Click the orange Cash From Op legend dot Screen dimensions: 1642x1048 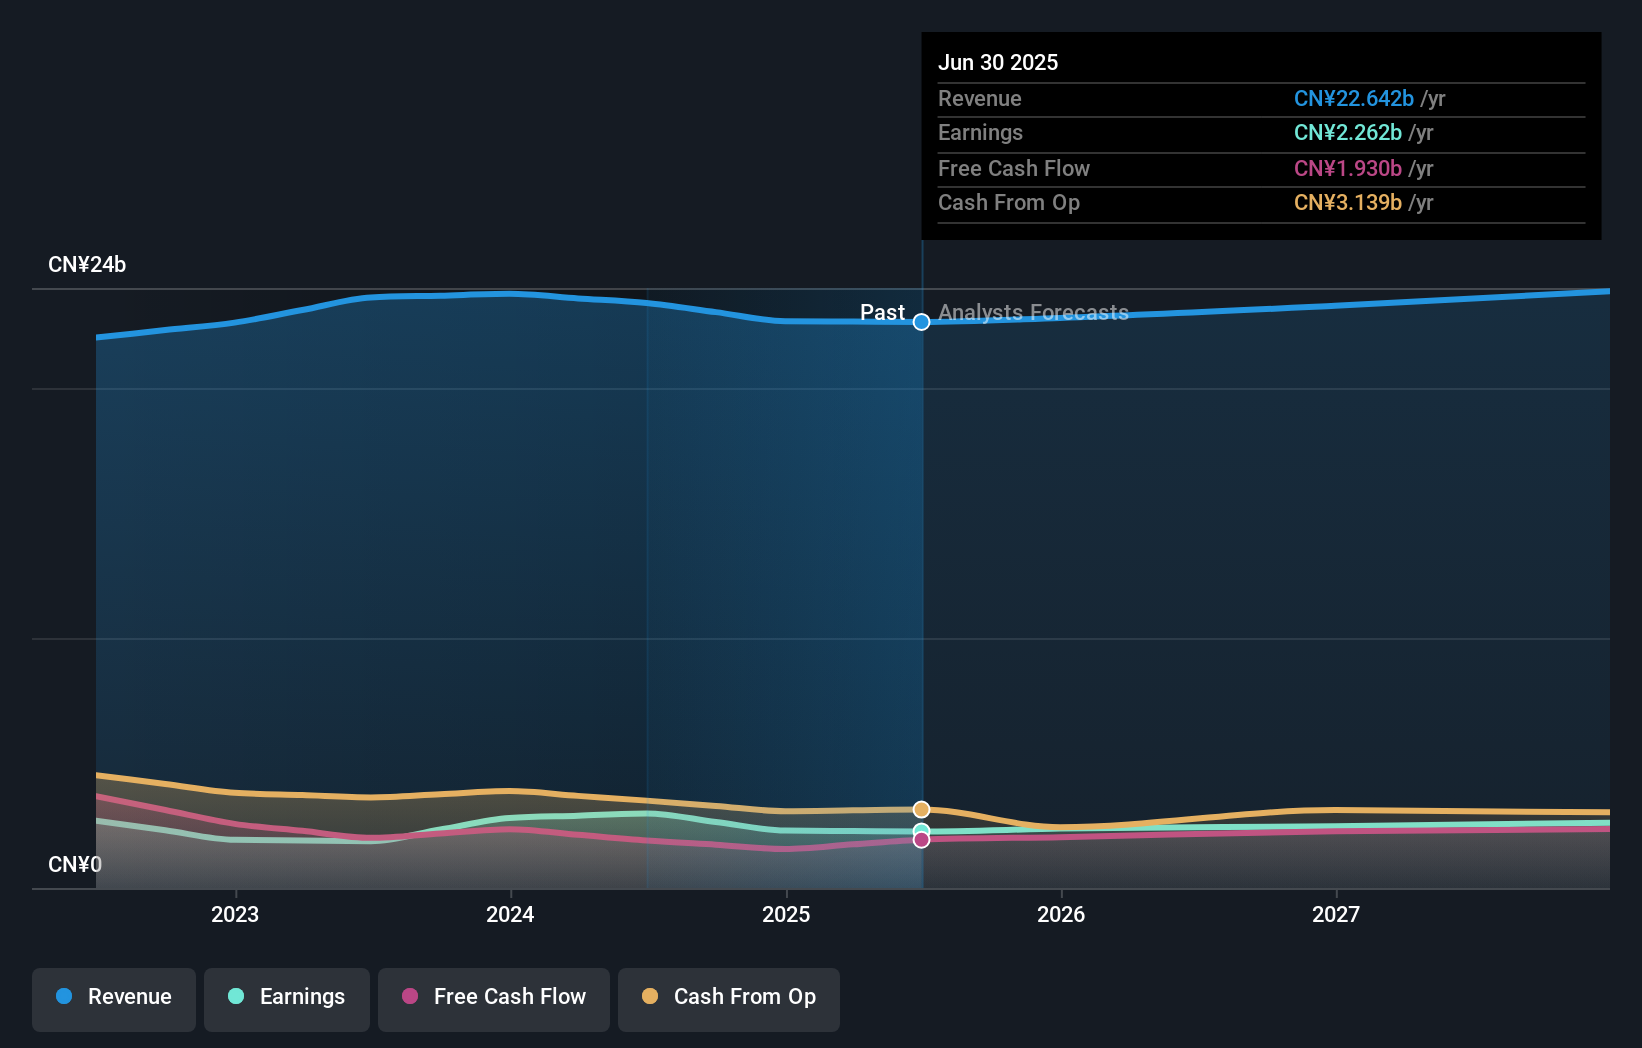651,996
